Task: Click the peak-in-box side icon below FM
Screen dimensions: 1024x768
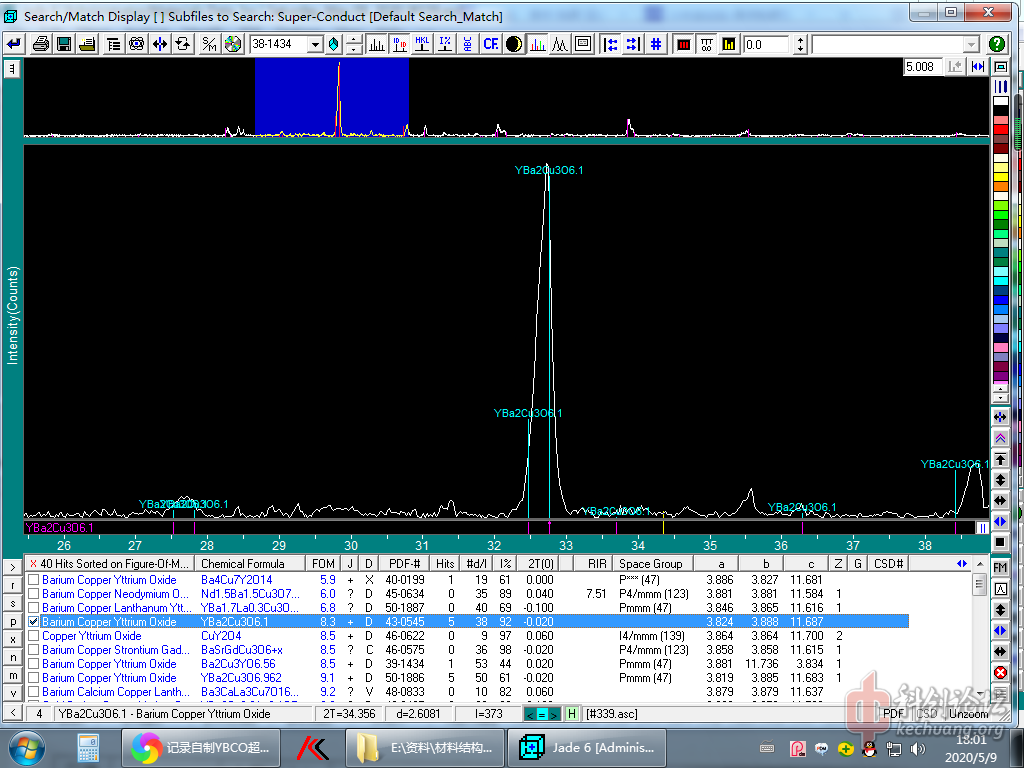Action: [x=1000, y=588]
